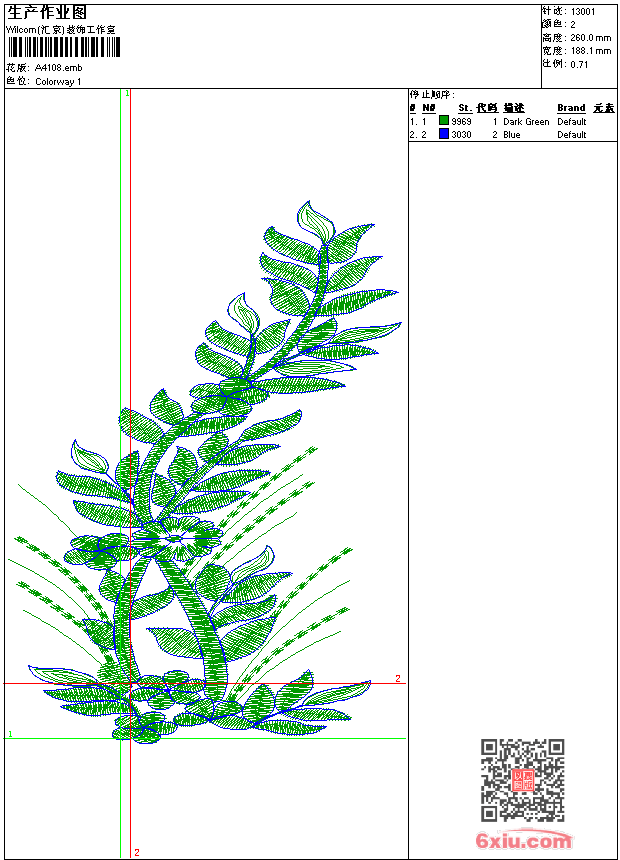This screenshot has height=860, width=620.
Task: Select the Dark Green row description
Action: (x=526, y=122)
